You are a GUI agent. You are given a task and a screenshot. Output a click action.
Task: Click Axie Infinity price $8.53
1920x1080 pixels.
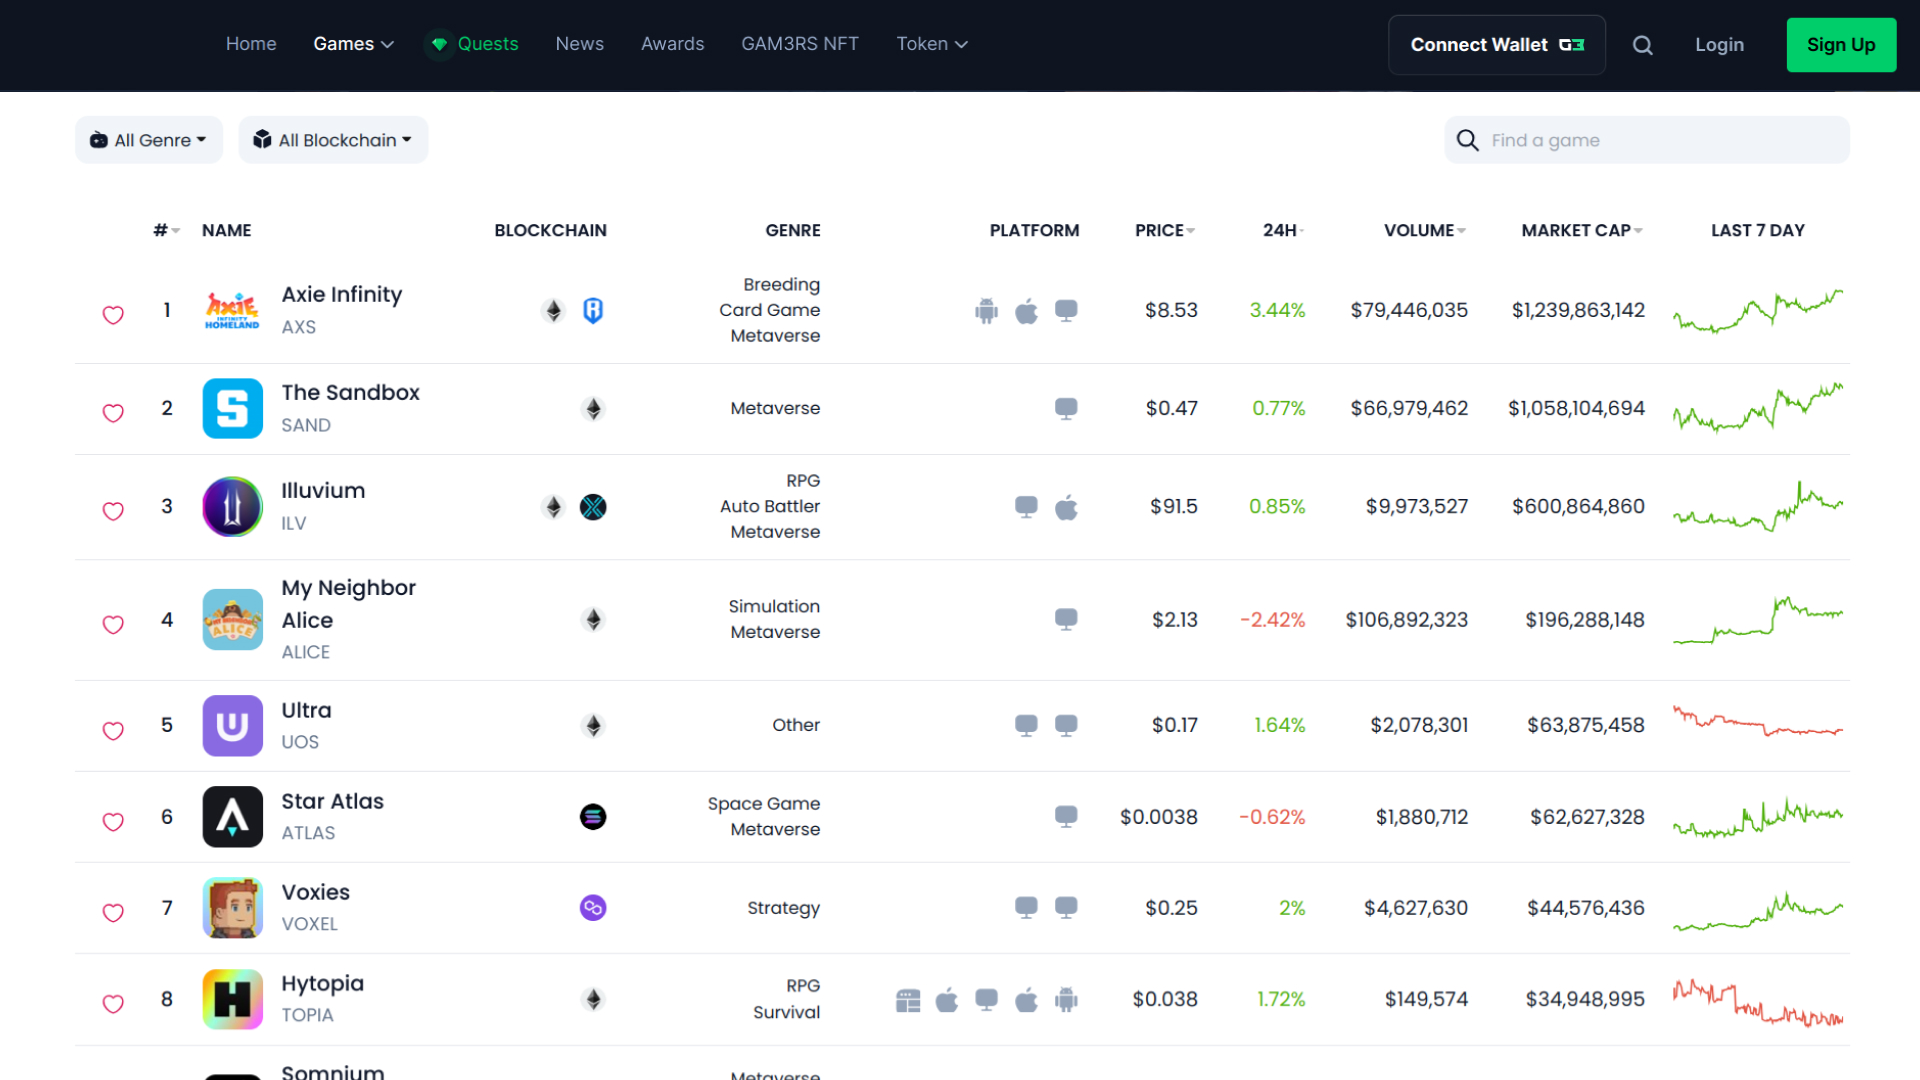1171,310
